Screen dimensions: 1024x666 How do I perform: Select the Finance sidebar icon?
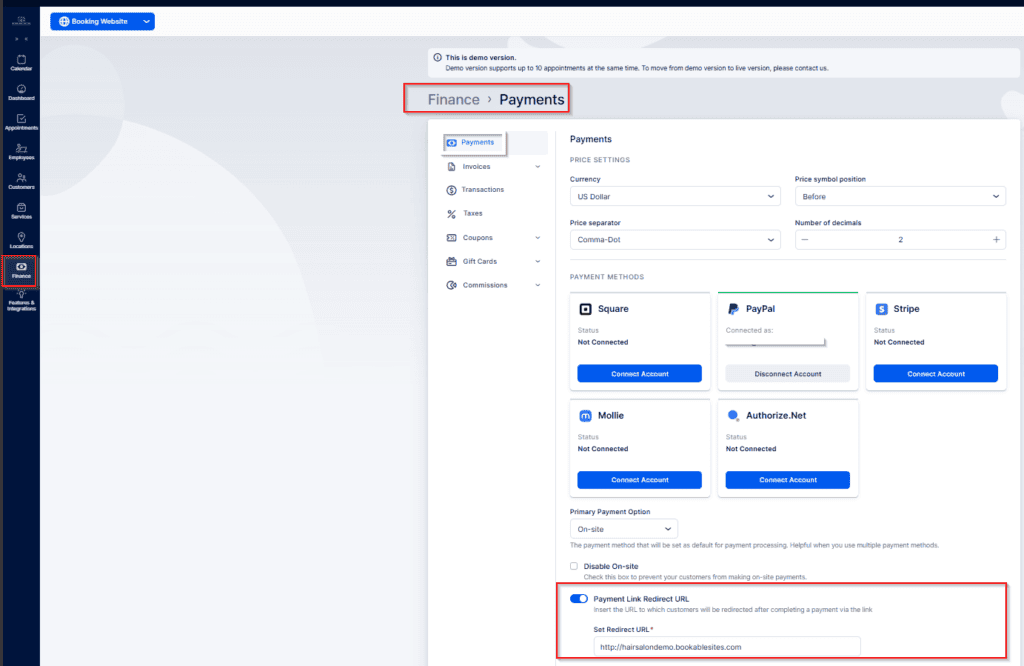(x=21, y=270)
